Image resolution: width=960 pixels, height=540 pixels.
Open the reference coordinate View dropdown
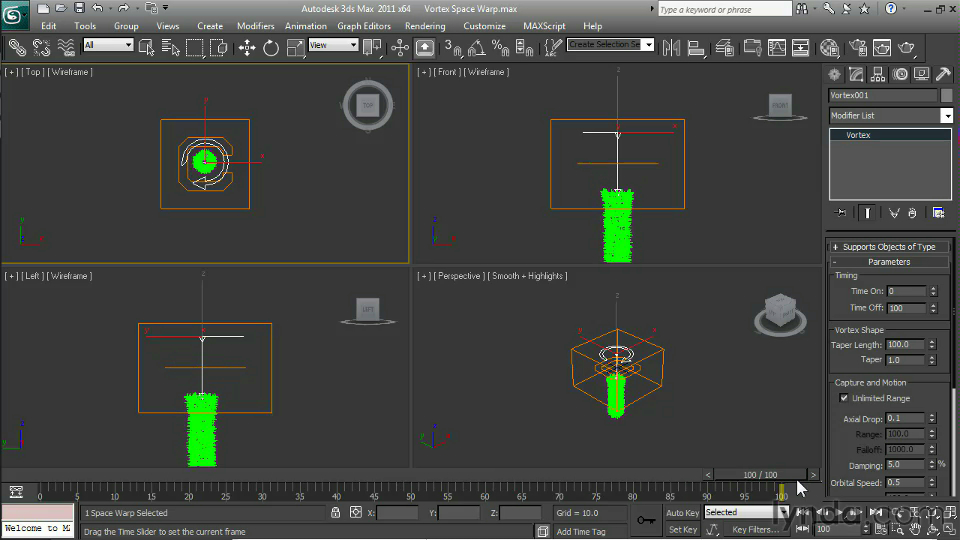point(333,45)
